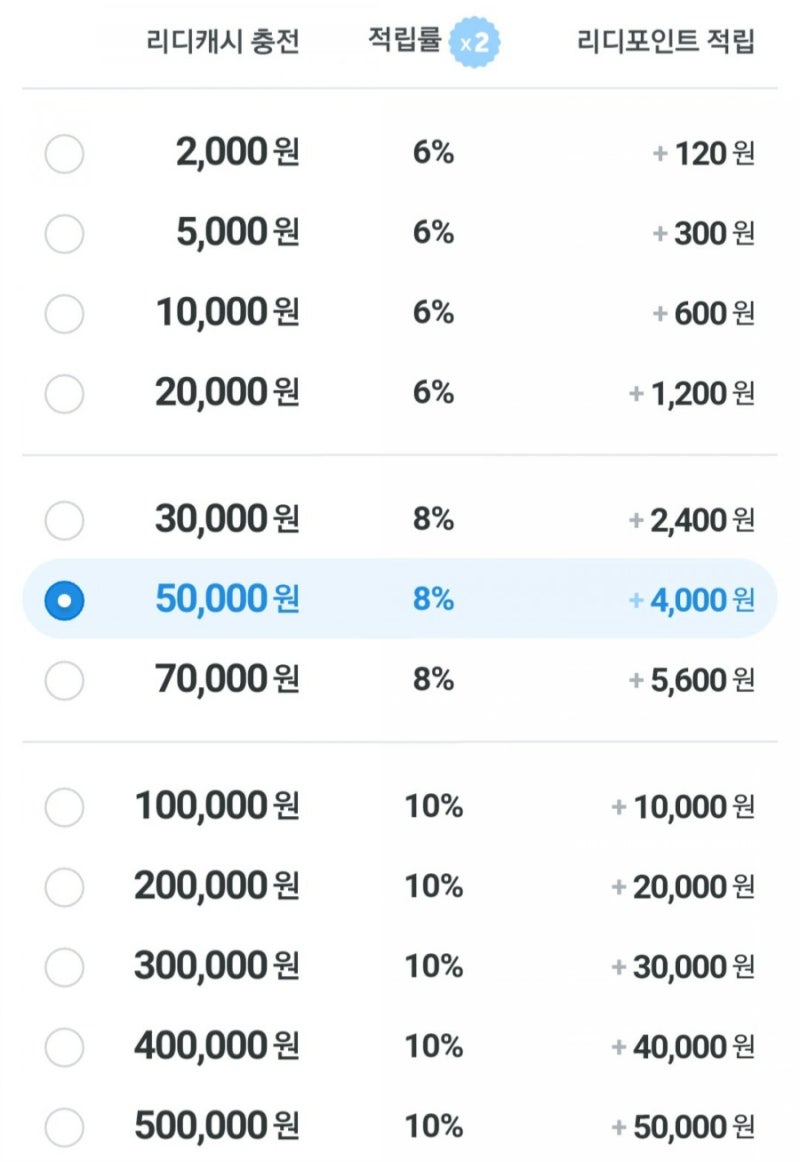Choose the 70,000원 radio button
The image size is (800, 1162).
click(65, 680)
